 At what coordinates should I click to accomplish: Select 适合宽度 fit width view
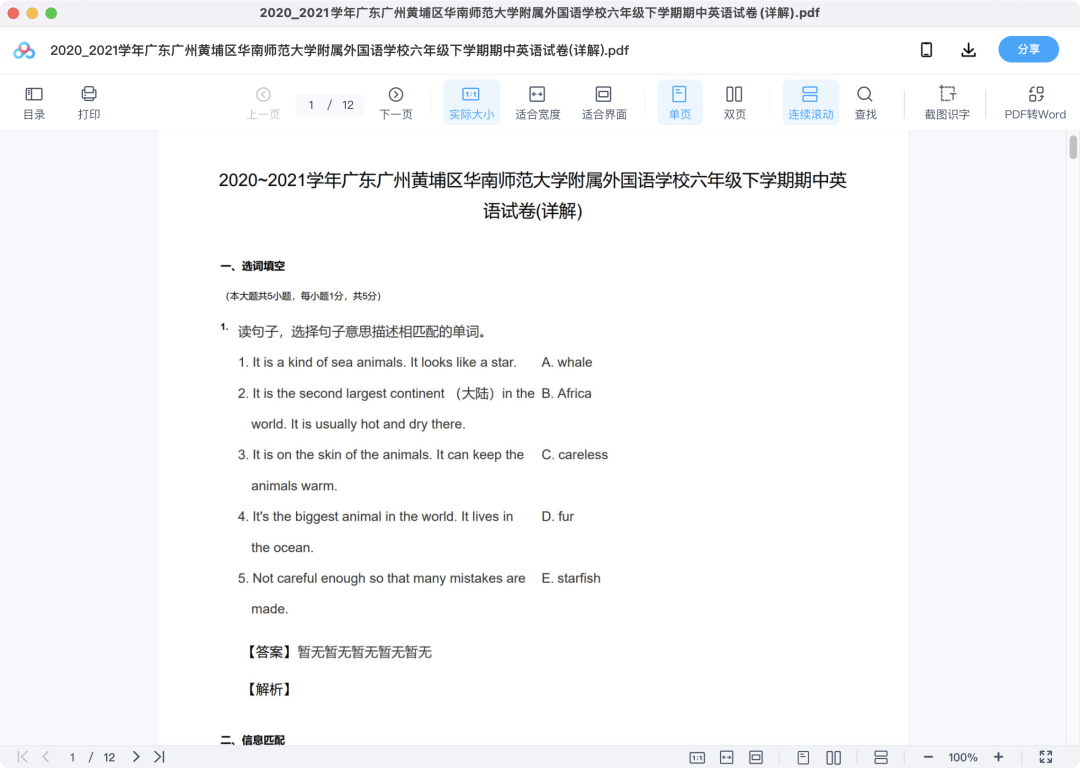tap(537, 103)
